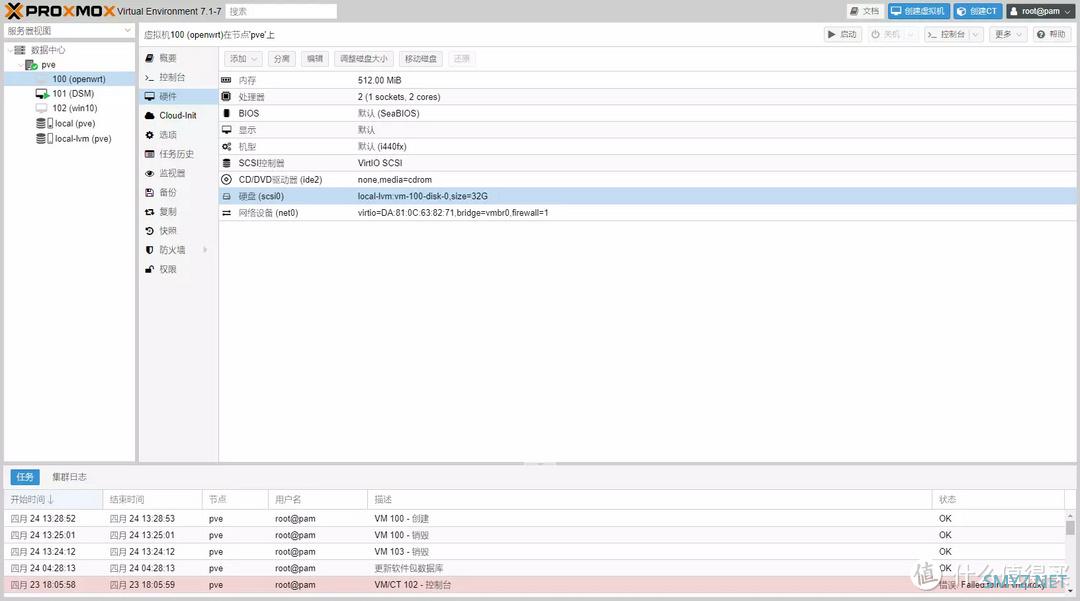This screenshot has width=1080, height=601.
Task: Click the 选项 gear icon
Action: tap(149, 135)
